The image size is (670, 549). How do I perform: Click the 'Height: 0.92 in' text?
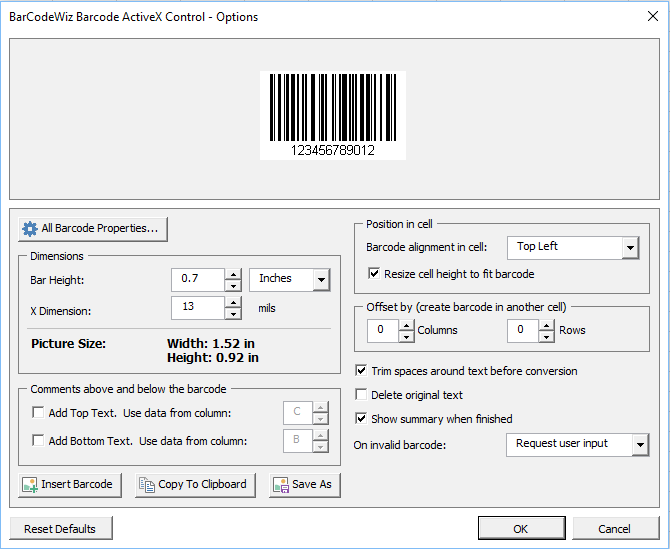(x=213, y=358)
